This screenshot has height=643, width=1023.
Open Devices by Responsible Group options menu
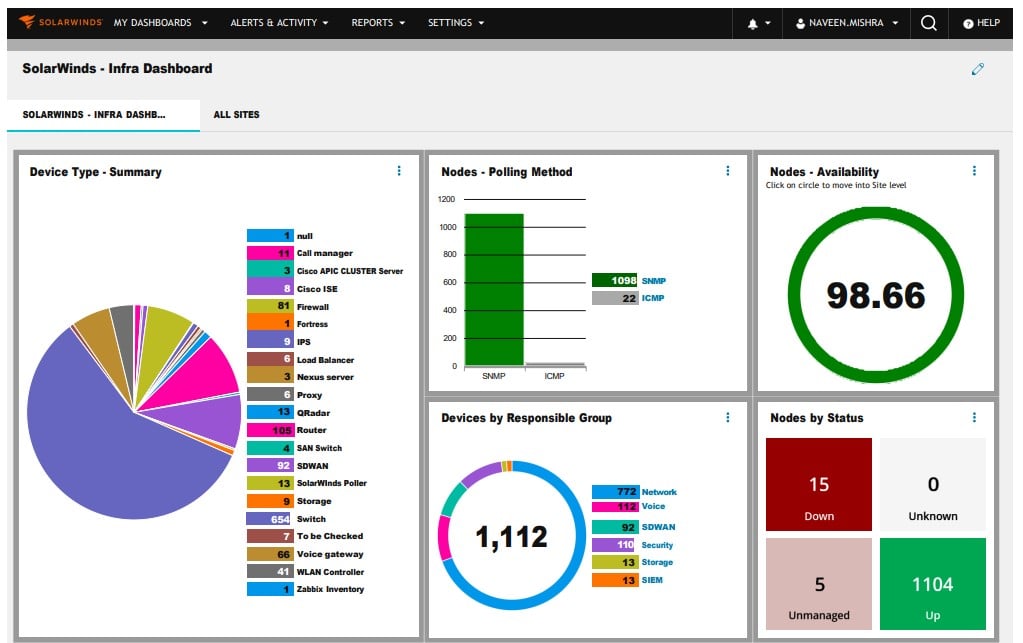click(x=728, y=417)
